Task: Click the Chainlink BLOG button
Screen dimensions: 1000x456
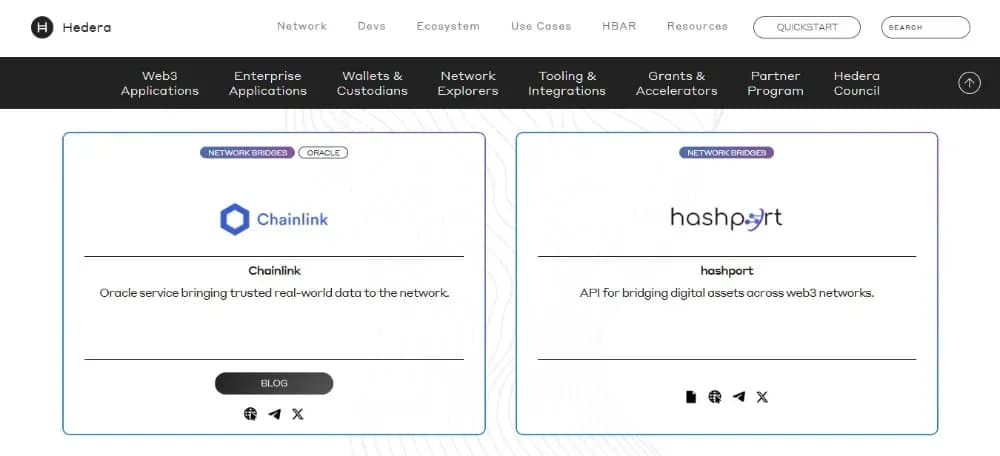Action: (274, 383)
